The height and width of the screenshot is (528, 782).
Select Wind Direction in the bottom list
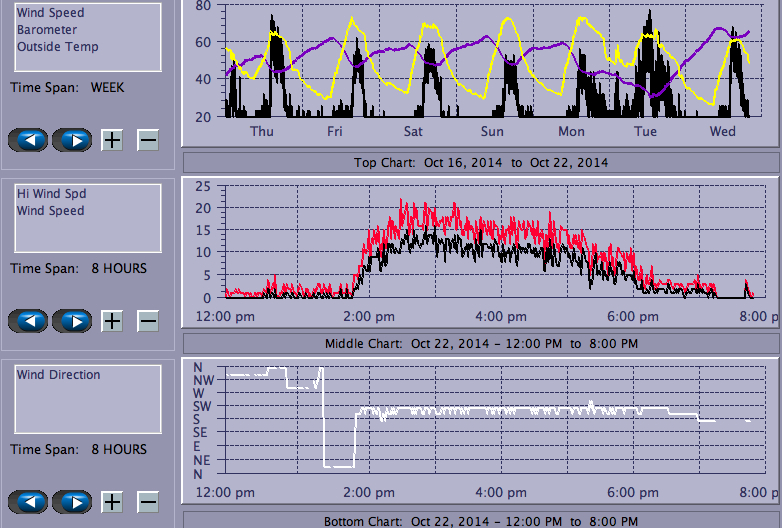[58, 375]
